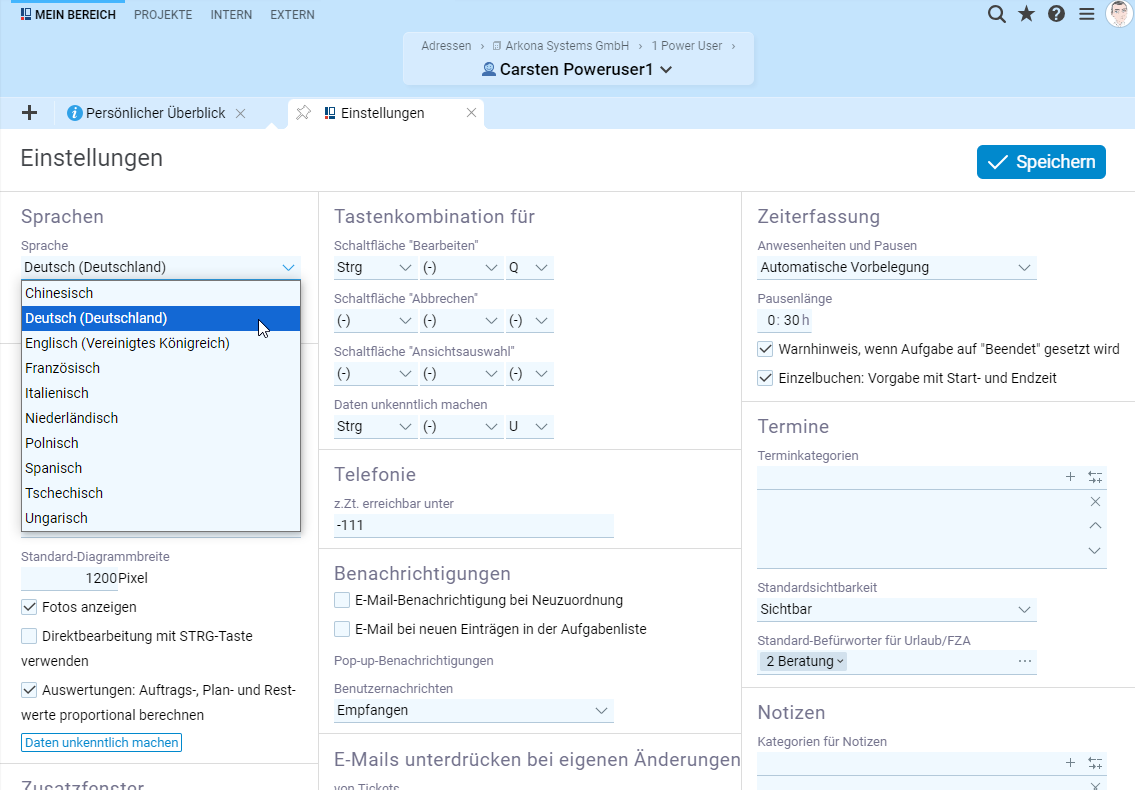Open favorites star icon
The width and height of the screenshot is (1135, 790).
pyautogui.click(x=1026, y=14)
